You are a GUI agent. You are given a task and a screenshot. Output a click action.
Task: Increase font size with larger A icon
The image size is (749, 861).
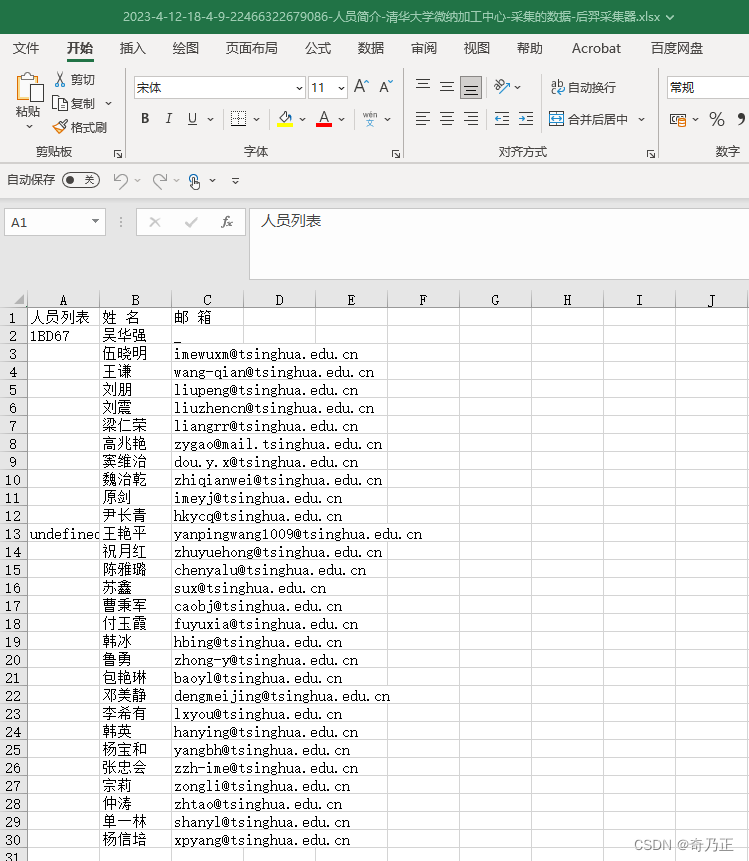361,87
